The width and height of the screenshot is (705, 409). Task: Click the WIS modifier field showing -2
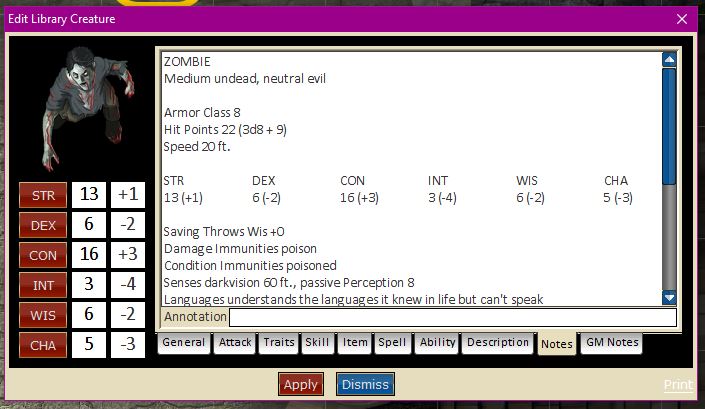pos(128,314)
